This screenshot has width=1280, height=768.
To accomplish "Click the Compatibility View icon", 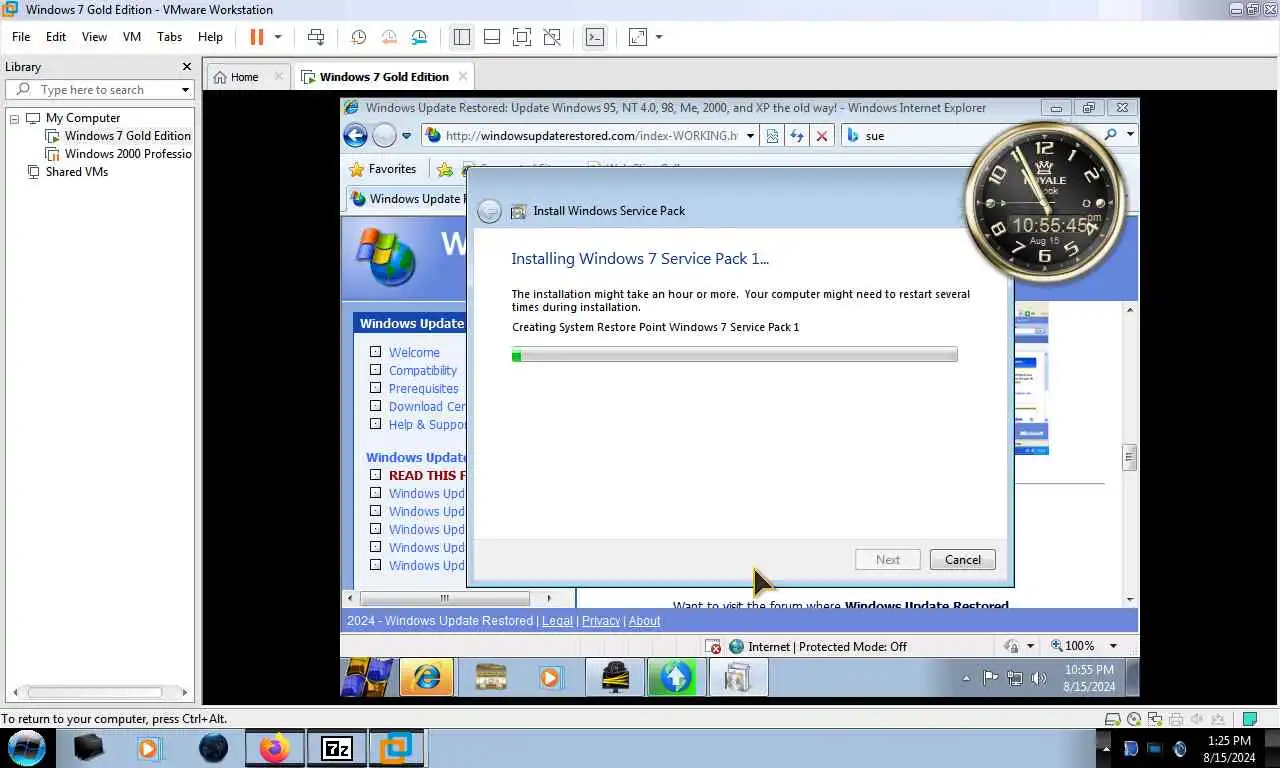I will click(x=772, y=136).
